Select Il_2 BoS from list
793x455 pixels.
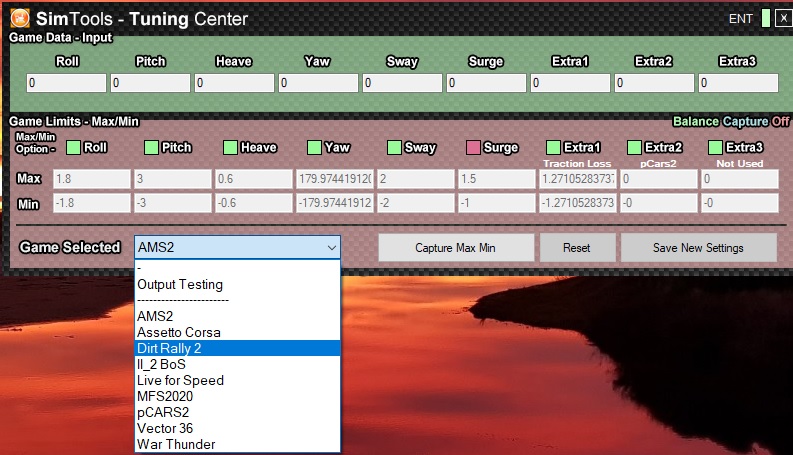point(237,365)
